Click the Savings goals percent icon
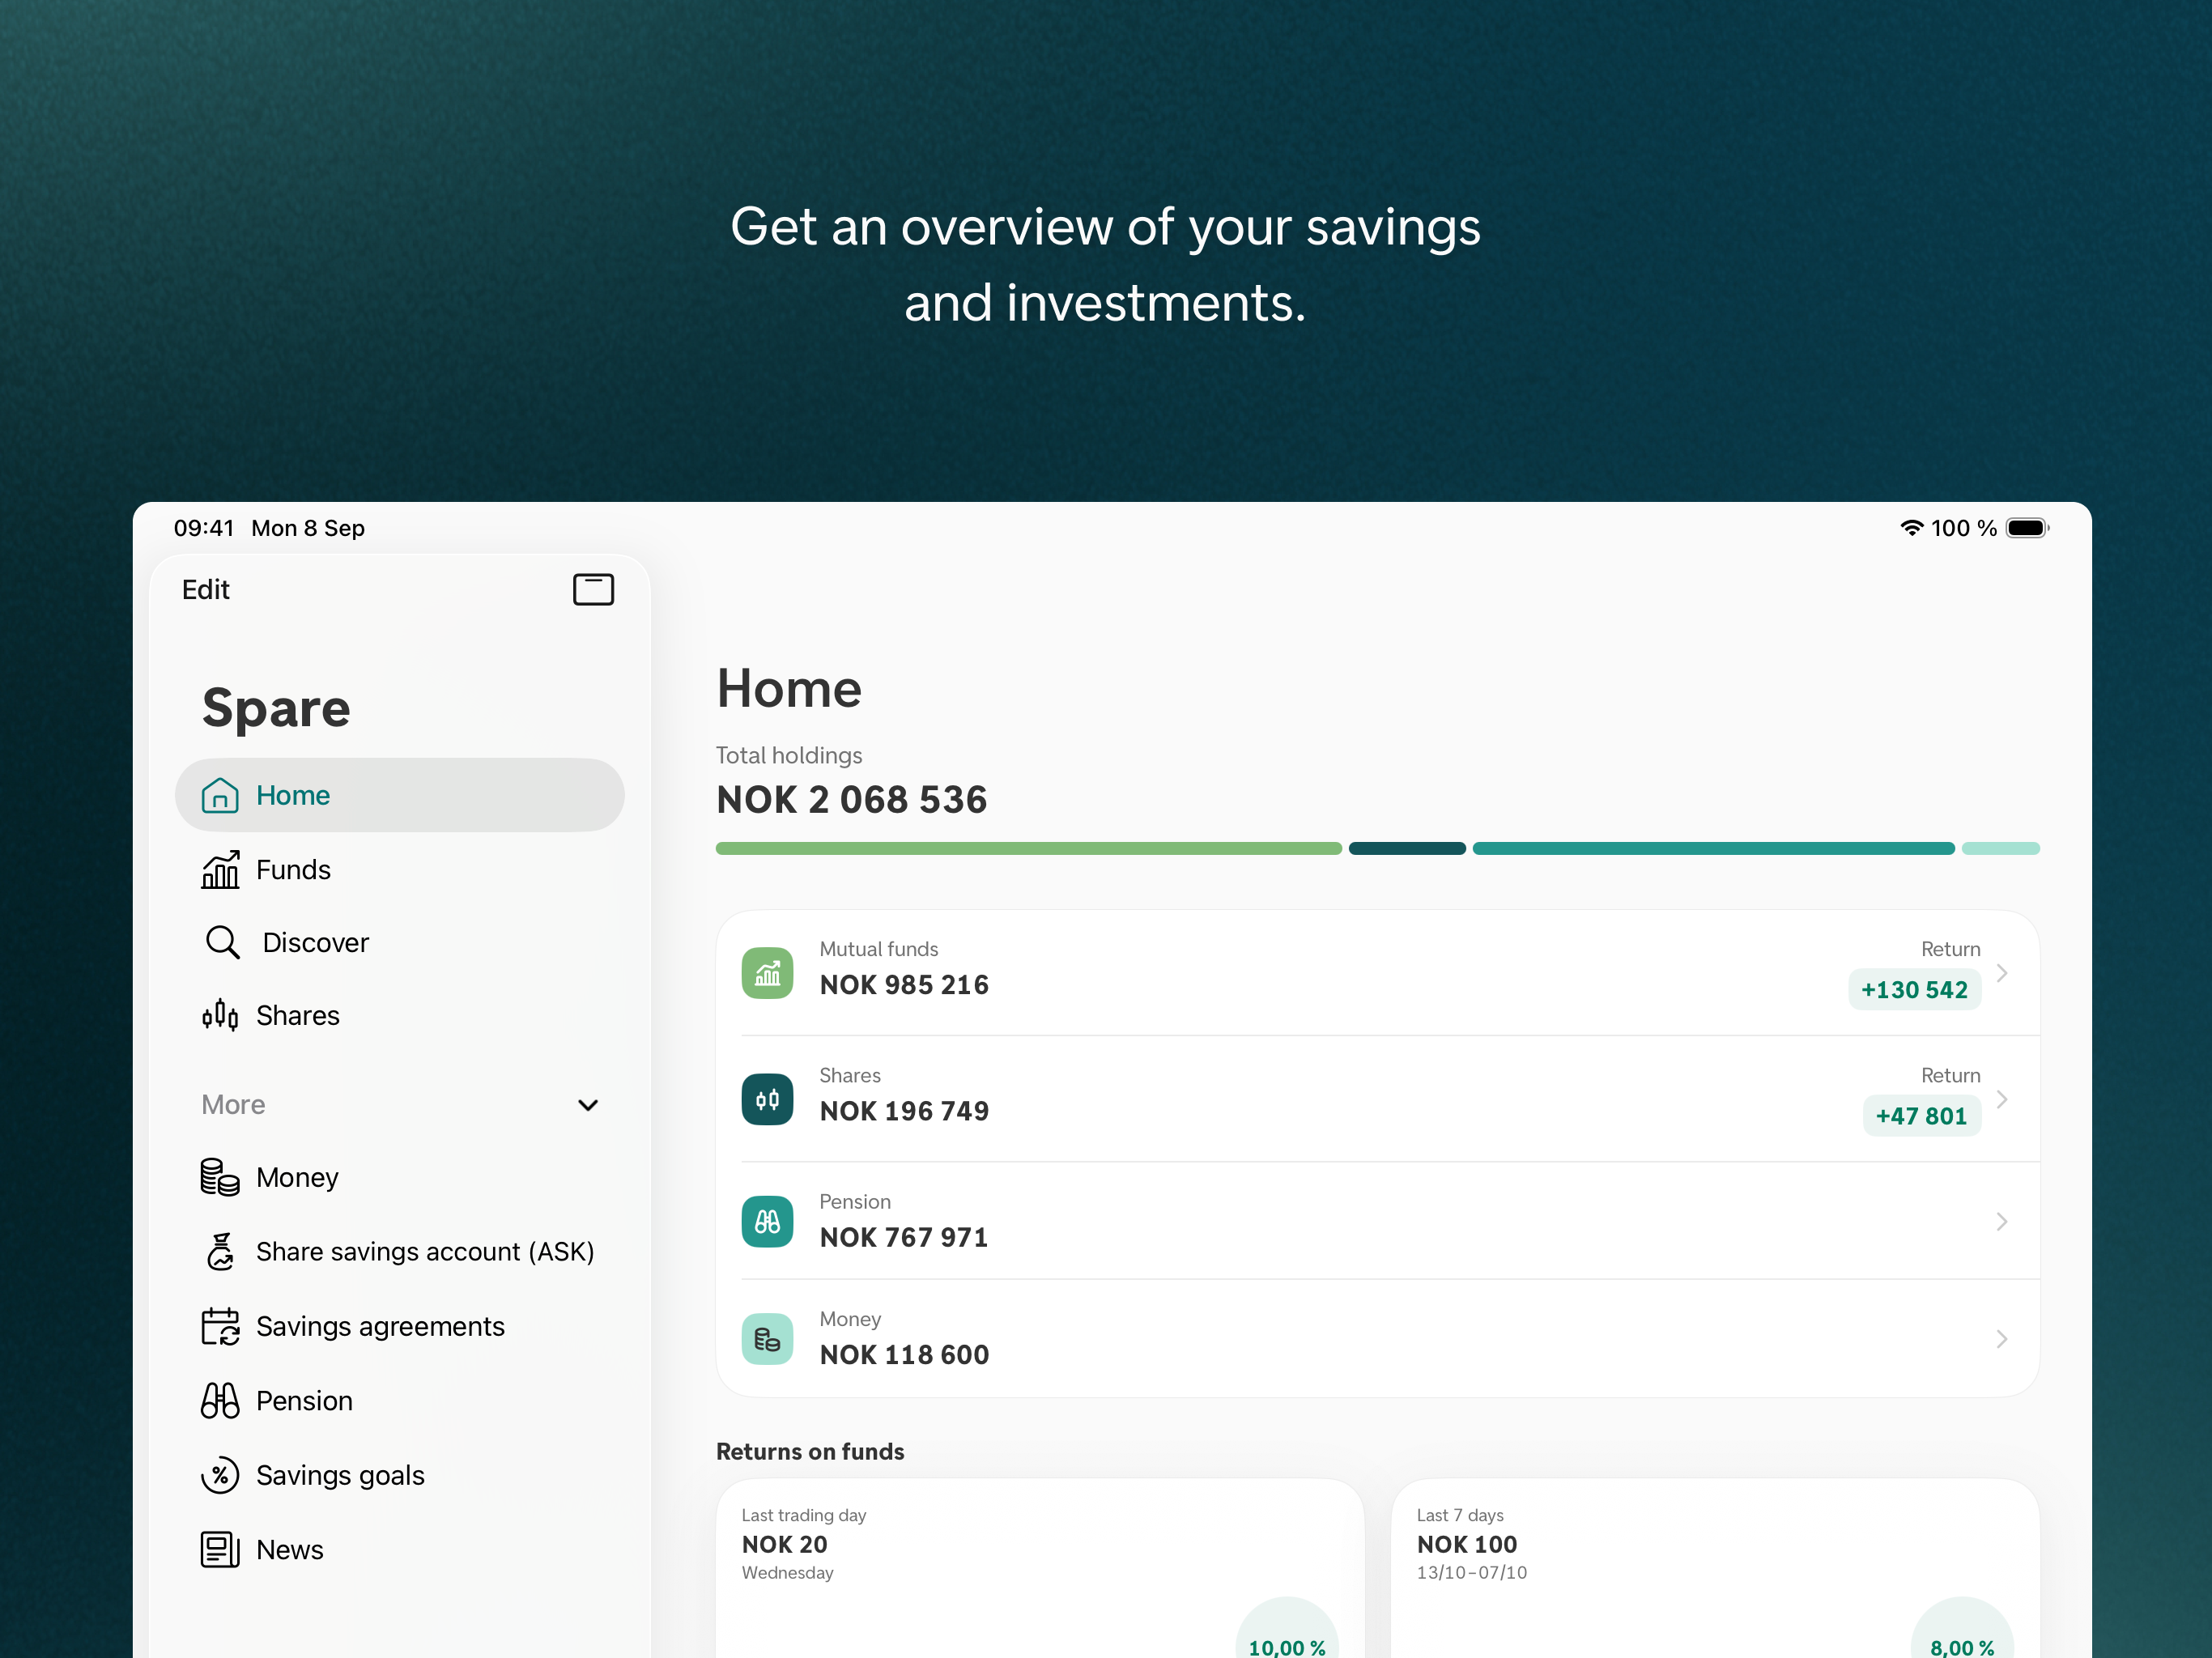2212x1658 pixels. pyautogui.click(x=220, y=1475)
